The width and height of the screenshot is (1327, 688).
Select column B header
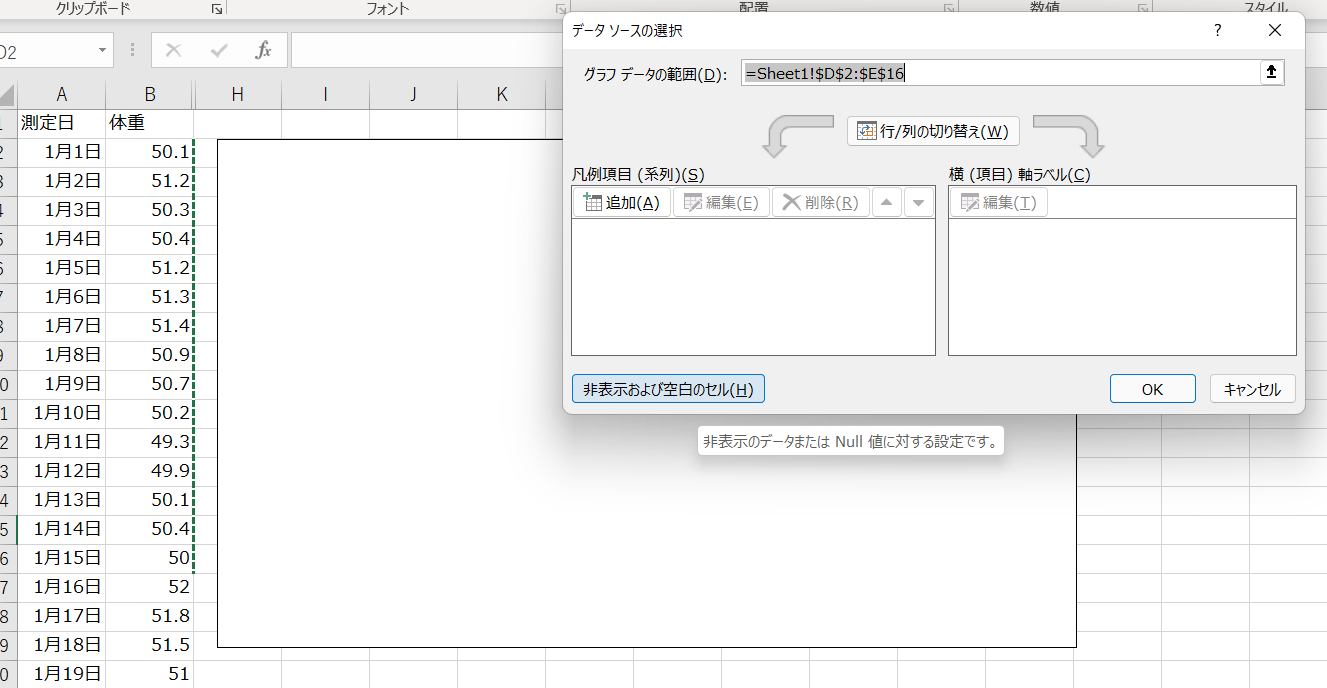[149, 95]
